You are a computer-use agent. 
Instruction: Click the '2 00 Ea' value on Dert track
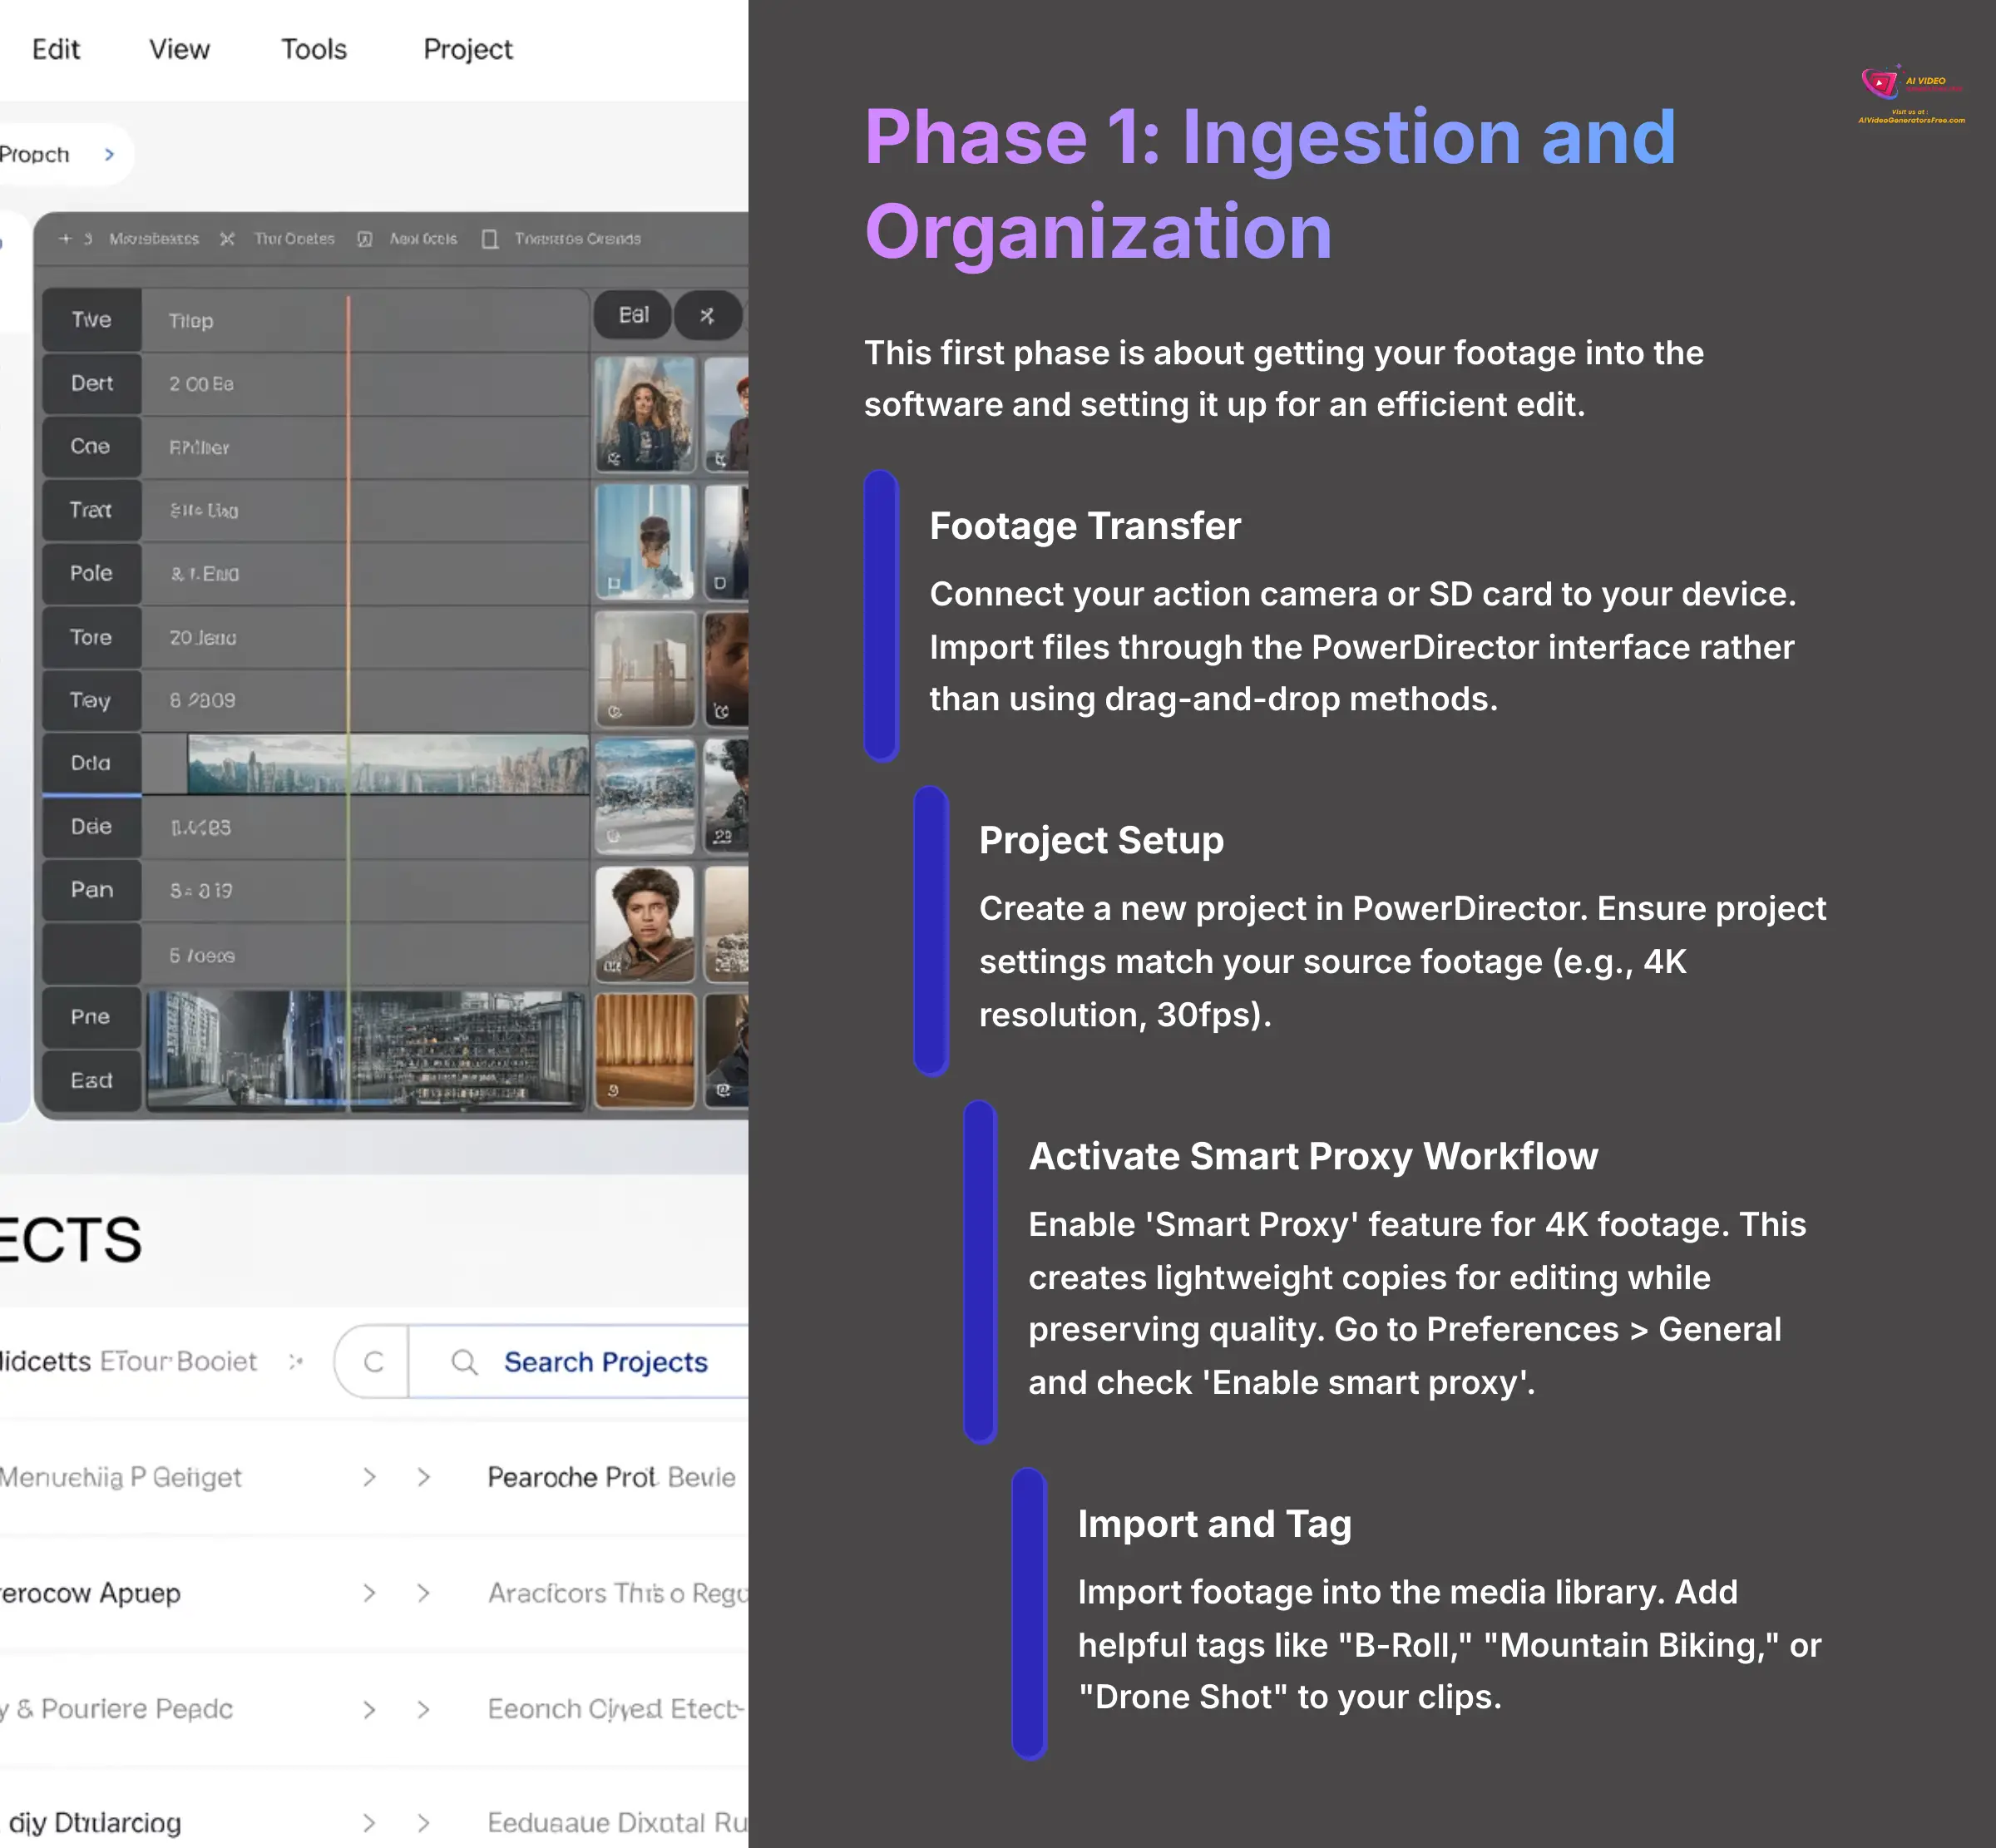201,384
